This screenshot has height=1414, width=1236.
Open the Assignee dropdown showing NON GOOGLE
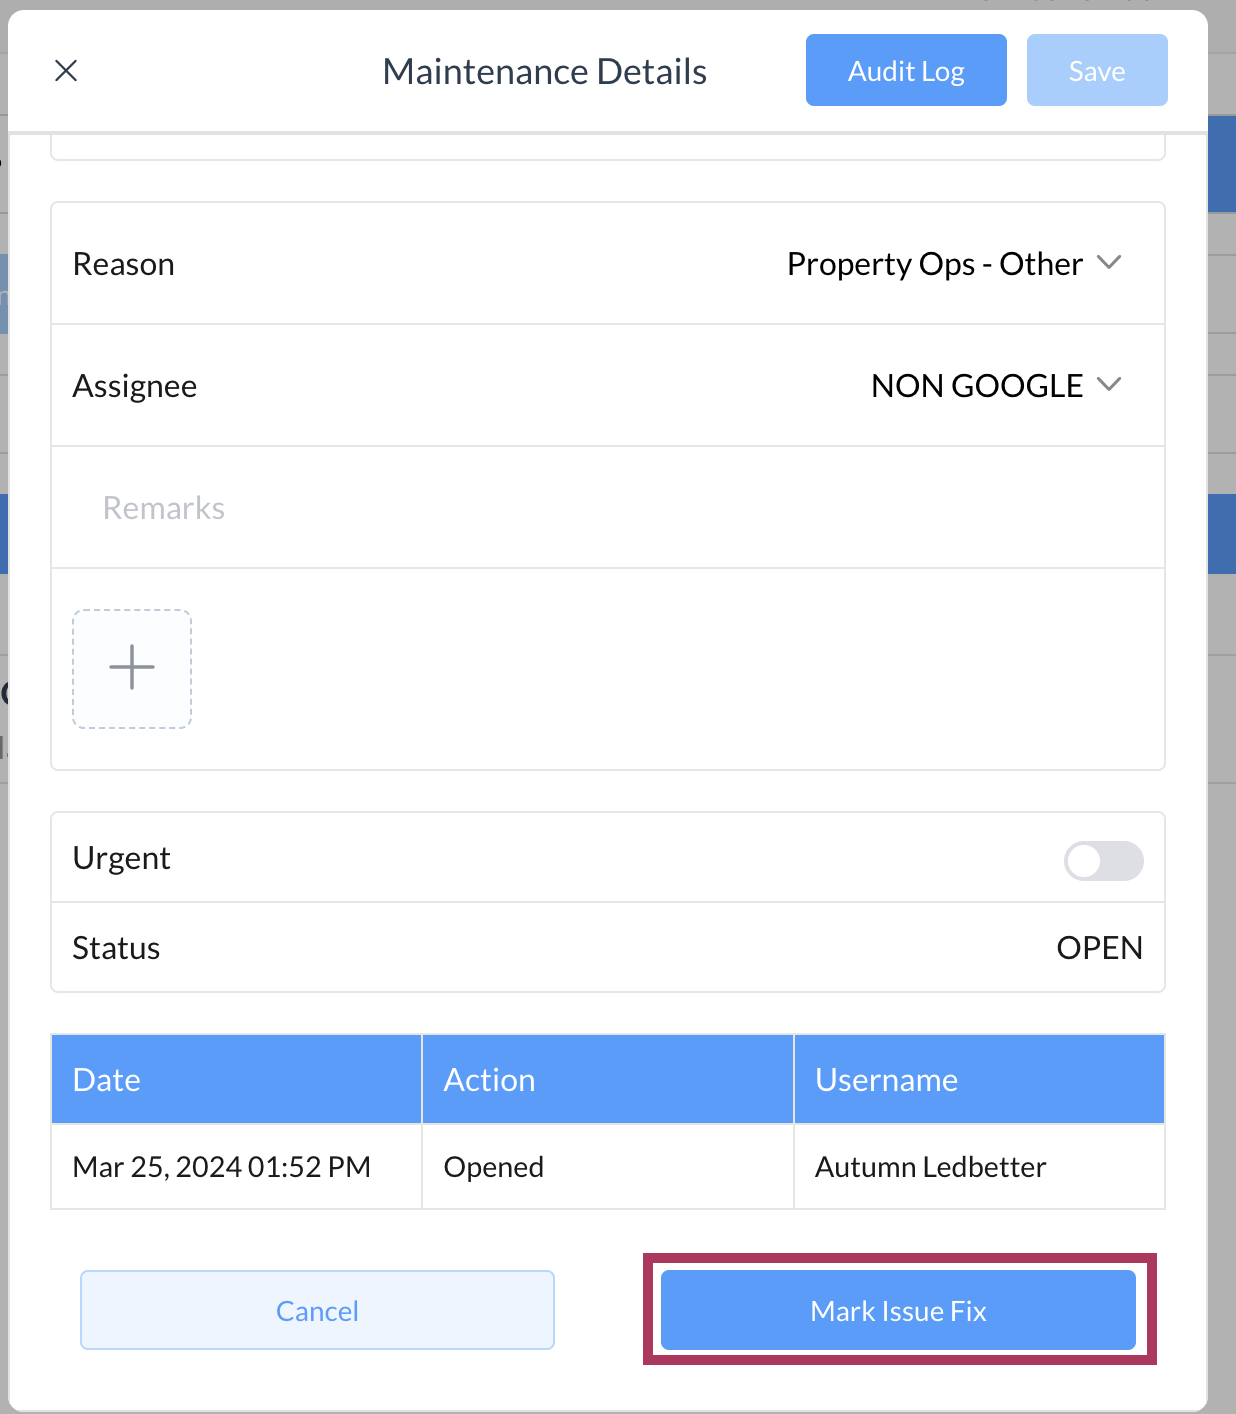click(x=976, y=386)
